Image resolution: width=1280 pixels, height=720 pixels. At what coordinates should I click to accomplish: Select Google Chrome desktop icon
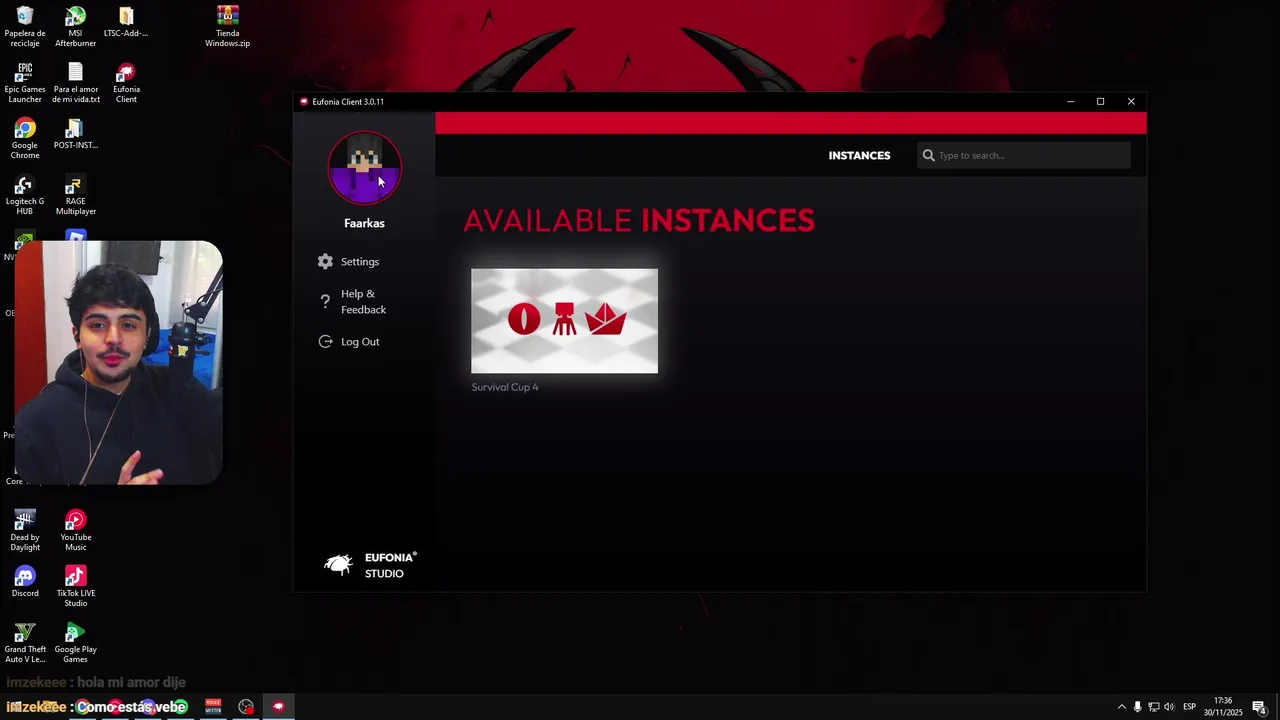tap(25, 139)
